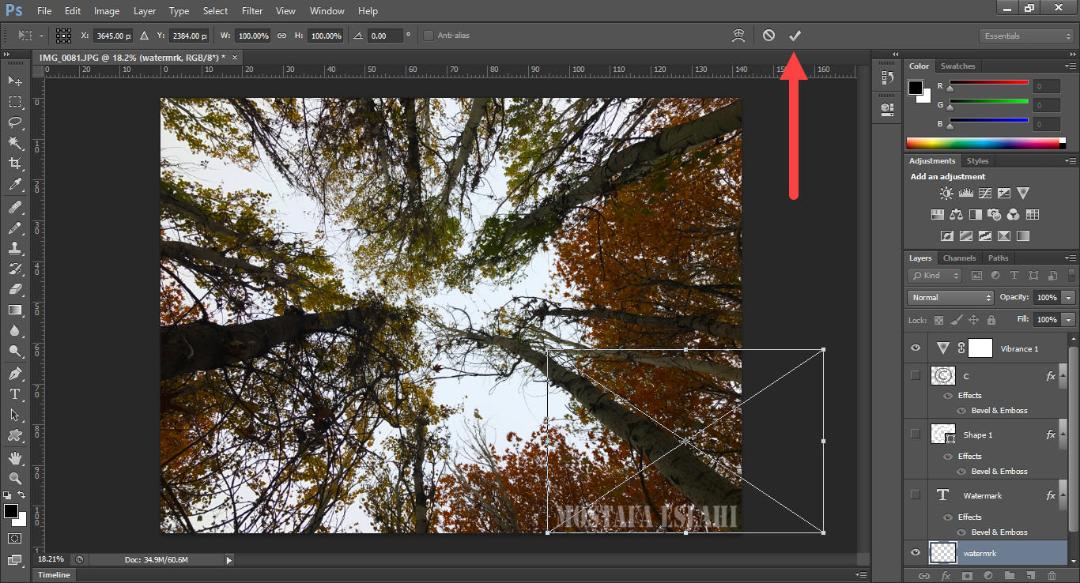The width and height of the screenshot is (1080, 583).
Task: Switch to the Channels tab
Action: pos(959,258)
